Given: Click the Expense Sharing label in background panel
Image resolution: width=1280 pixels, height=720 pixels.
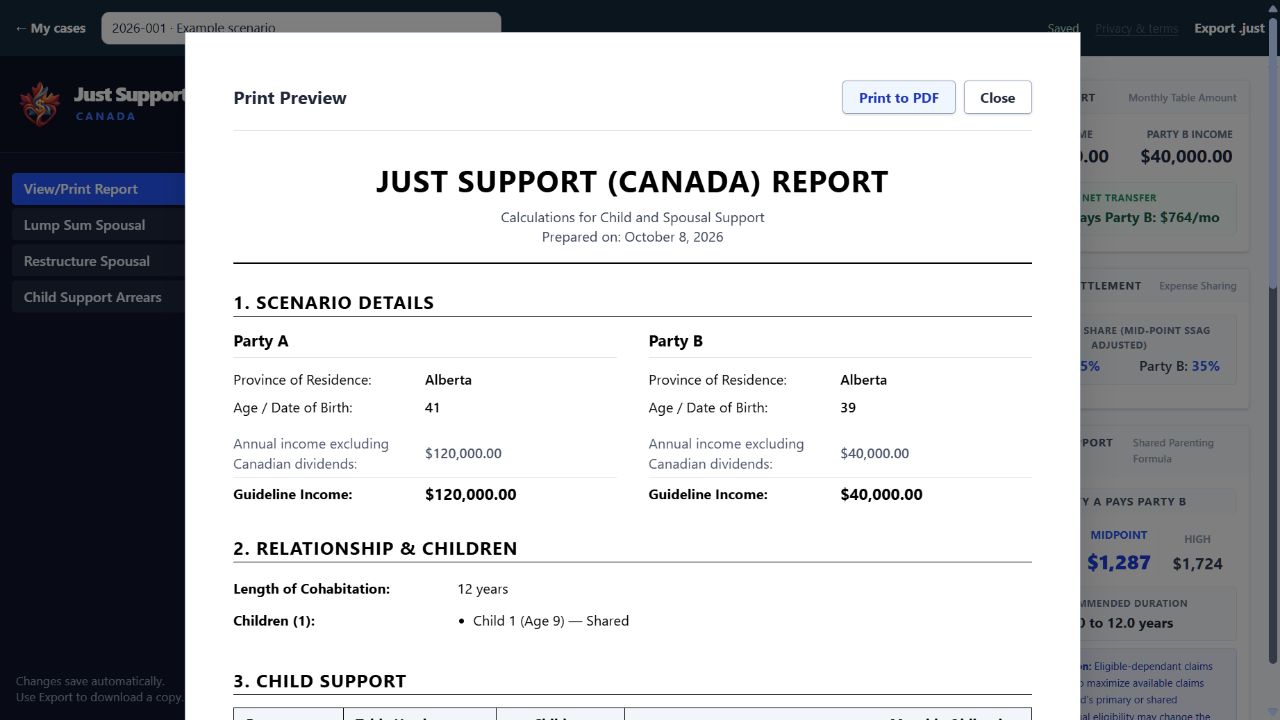Looking at the screenshot, I should (x=1198, y=286).
